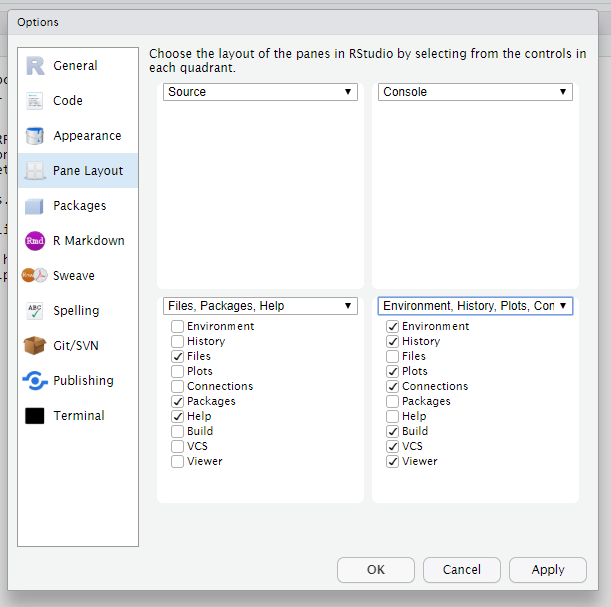
Task: Open the Console pane dropdown
Action: click(x=475, y=92)
